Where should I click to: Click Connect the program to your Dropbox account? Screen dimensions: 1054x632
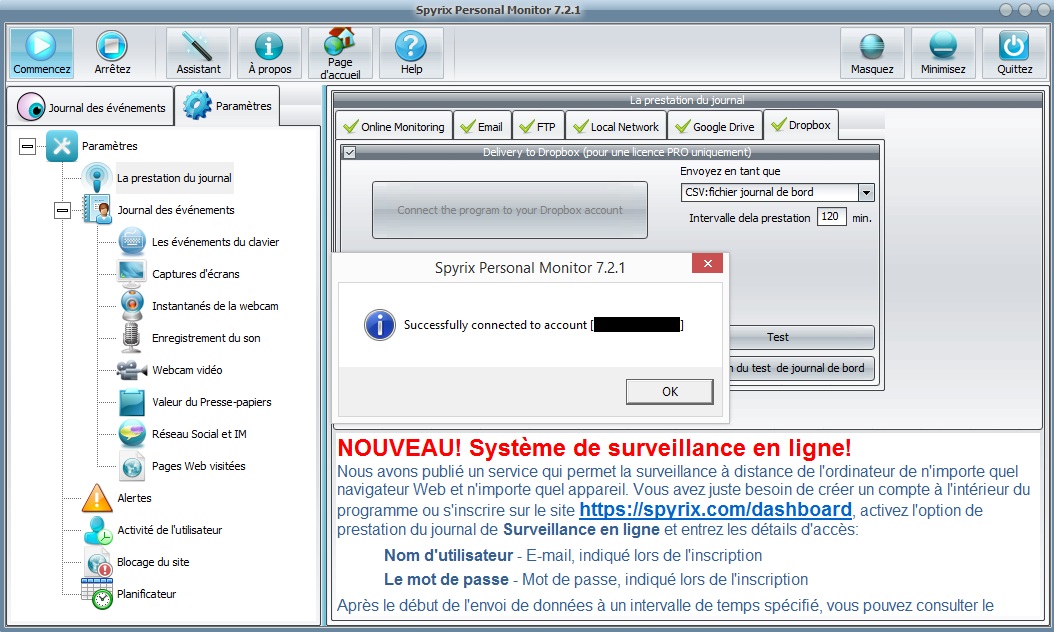point(510,210)
